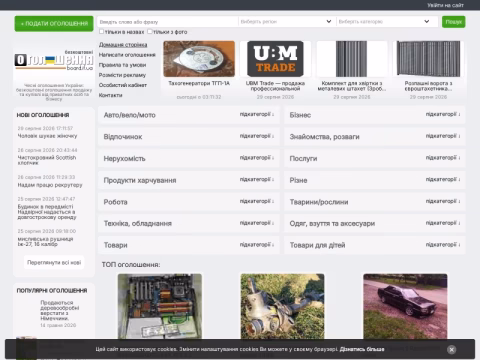Viewport: 480px width, 360px height.
Task: Open the 'Особистий кабінет' menu link
Action: pos(123,85)
